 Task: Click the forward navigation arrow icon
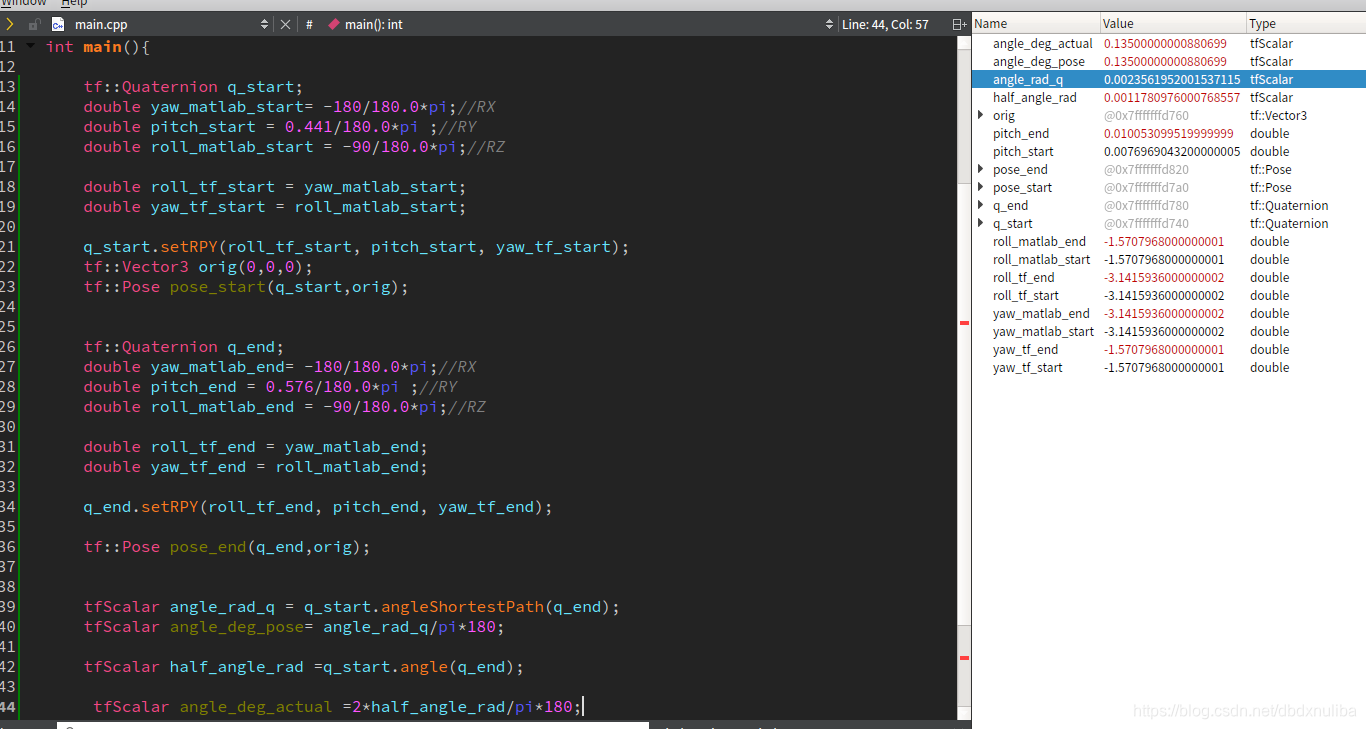pos(10,24)
